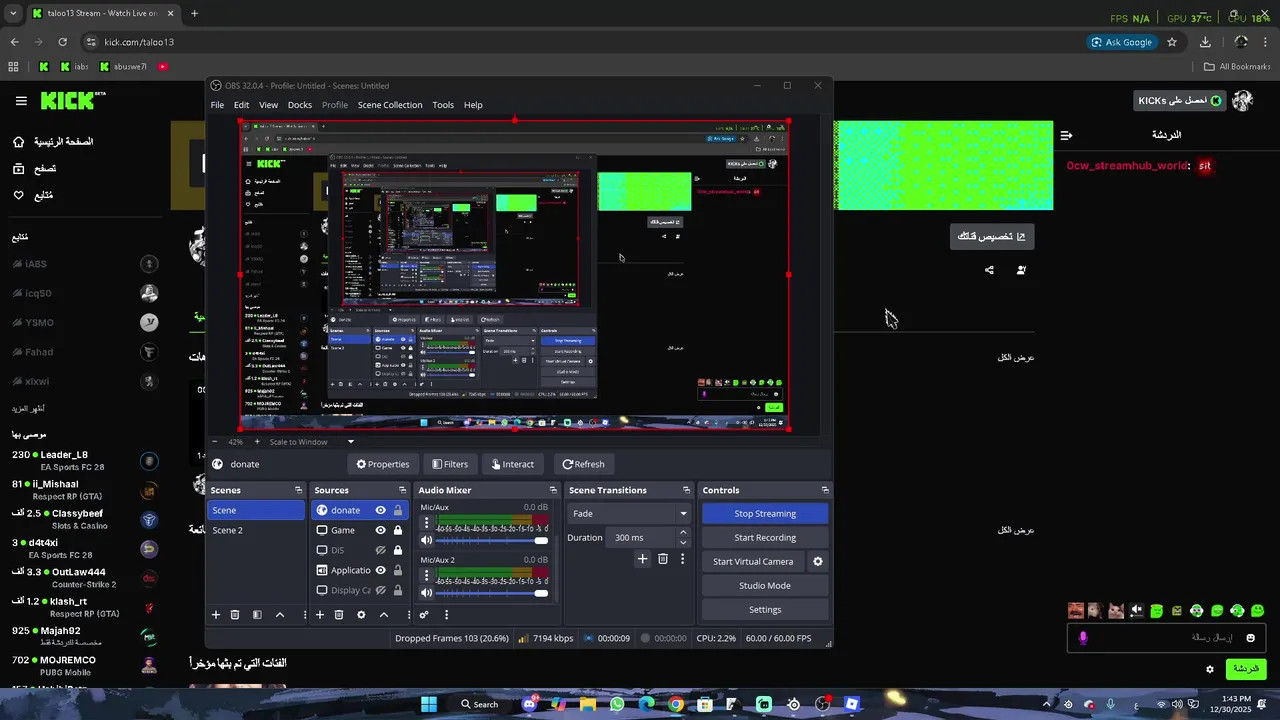
Task: Collapse the Kick chat panel arrow icon
Action: coord(1066,135)
